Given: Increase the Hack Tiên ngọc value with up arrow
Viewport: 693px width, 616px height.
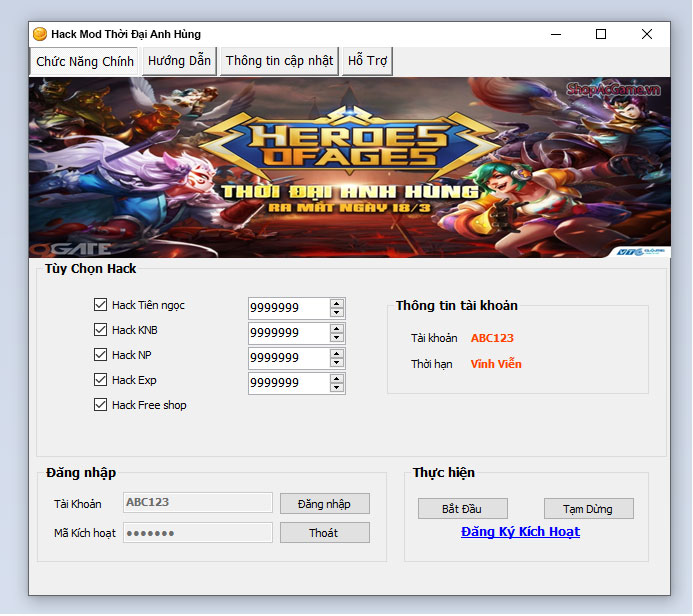Looking at the screenshot, I should (337, 304).
